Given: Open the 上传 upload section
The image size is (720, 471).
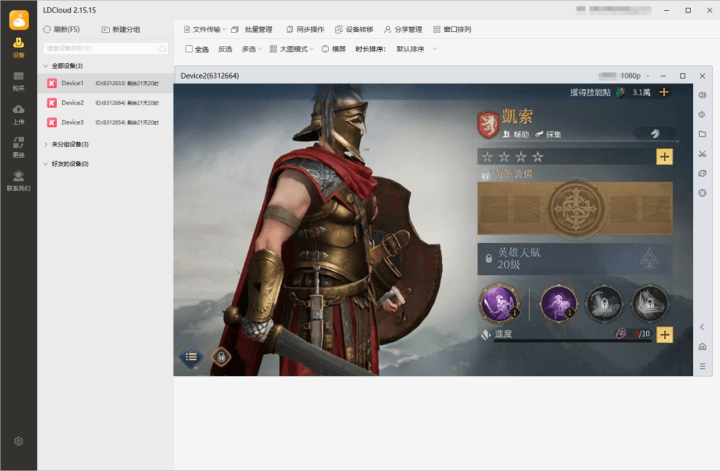Looking at the screenshot, I should [18, 115].
